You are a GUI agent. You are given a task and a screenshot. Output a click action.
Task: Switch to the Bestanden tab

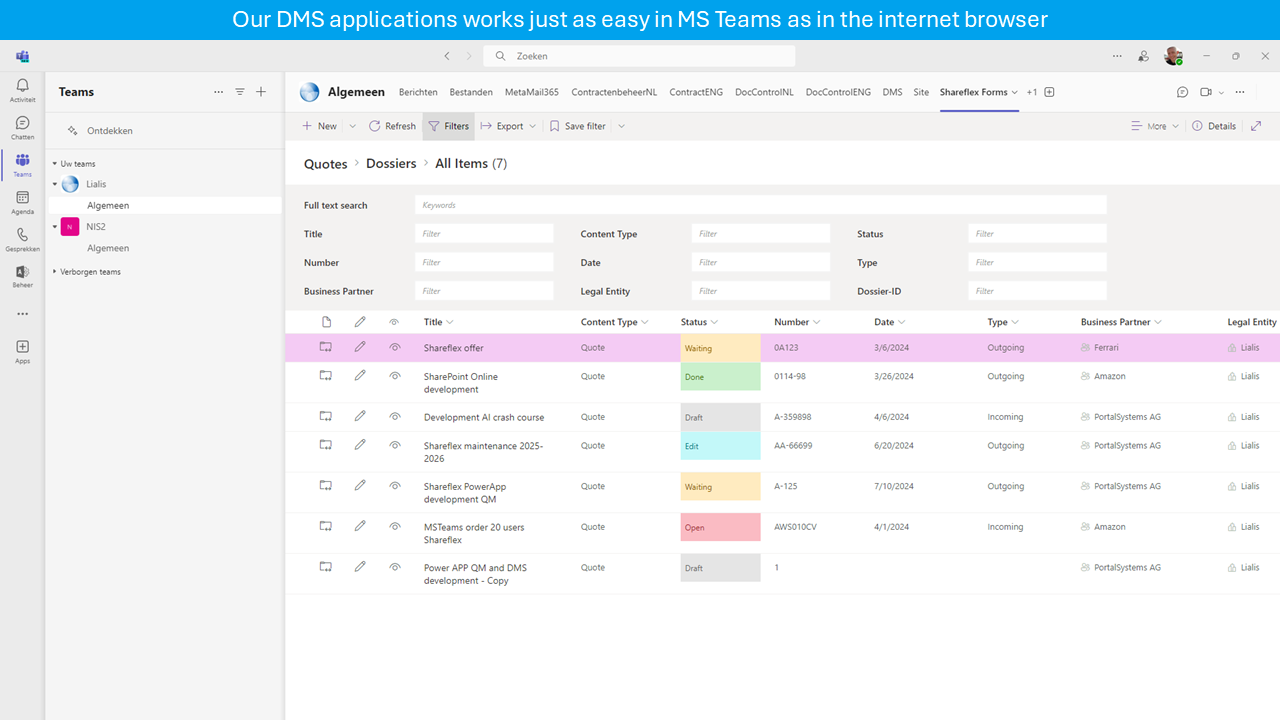point(471,92)
